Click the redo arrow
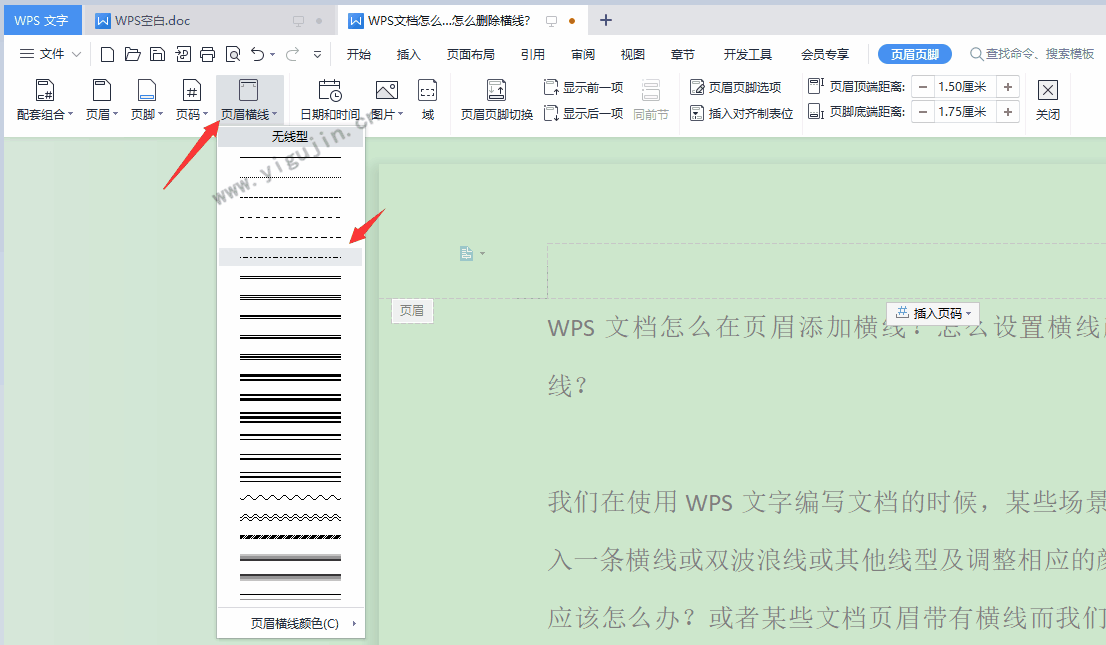Viewport: 1106px width, 645px height. 292,54
